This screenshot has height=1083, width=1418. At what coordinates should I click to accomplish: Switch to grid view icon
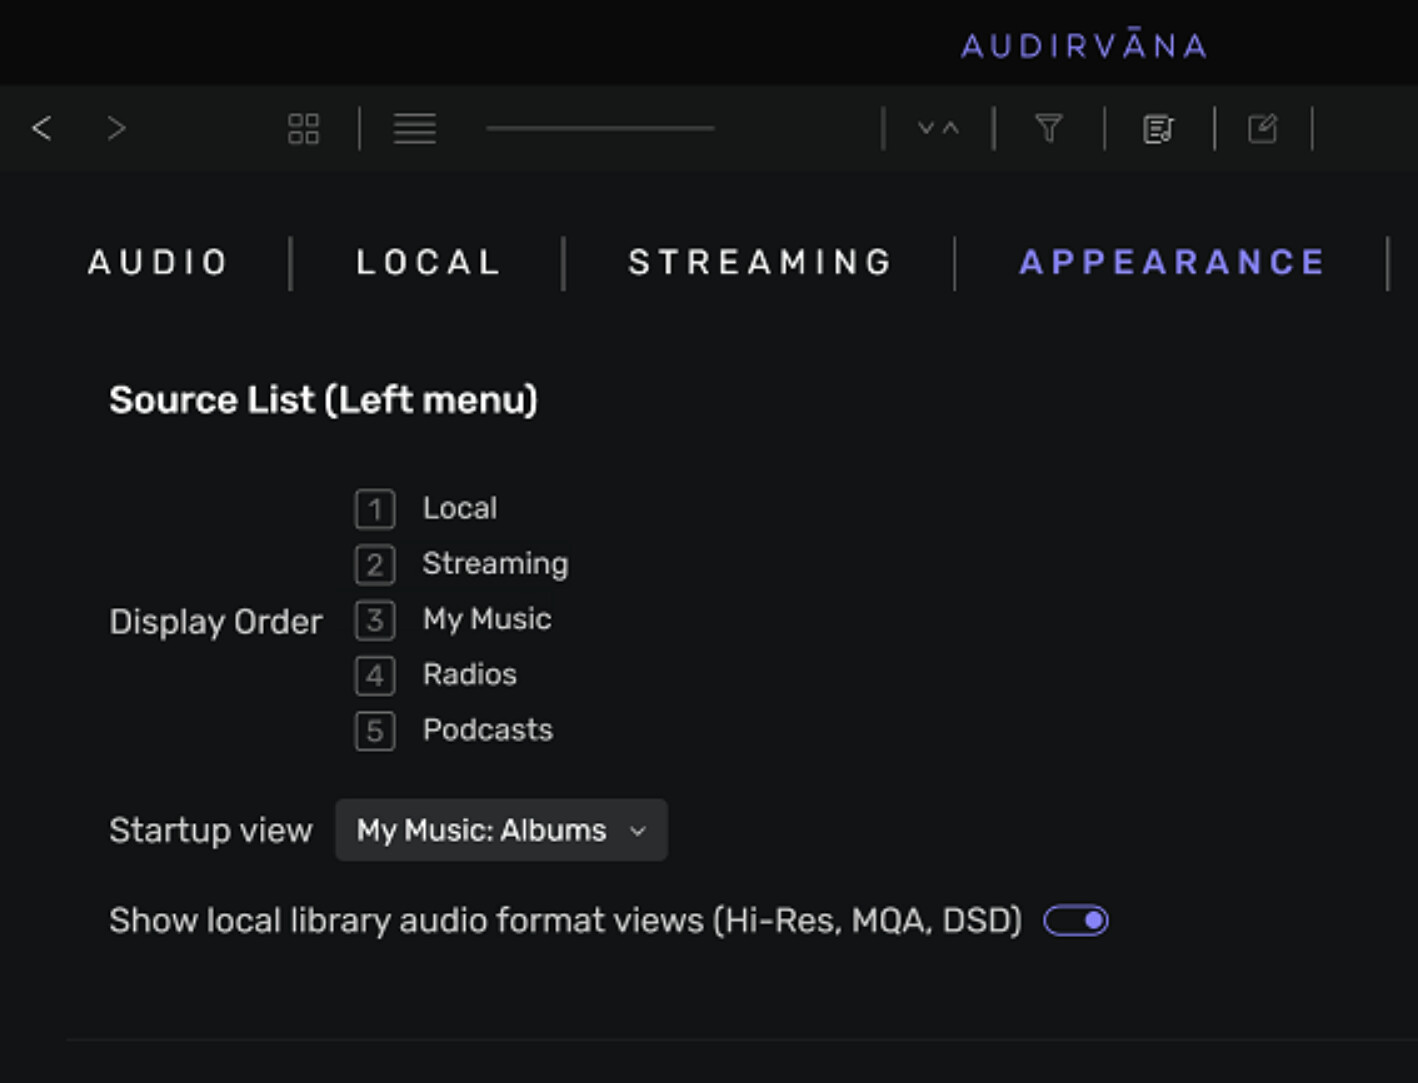(x=303, y=128)
